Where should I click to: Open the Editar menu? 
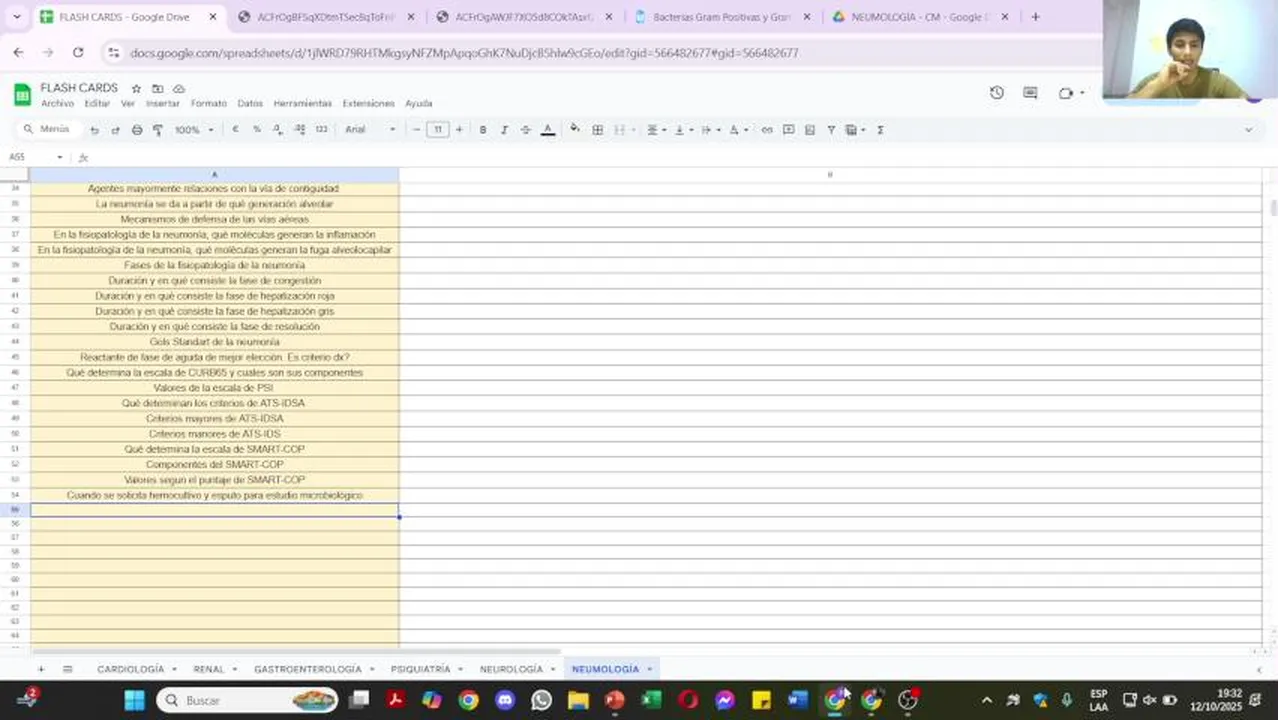coord(97,104)
